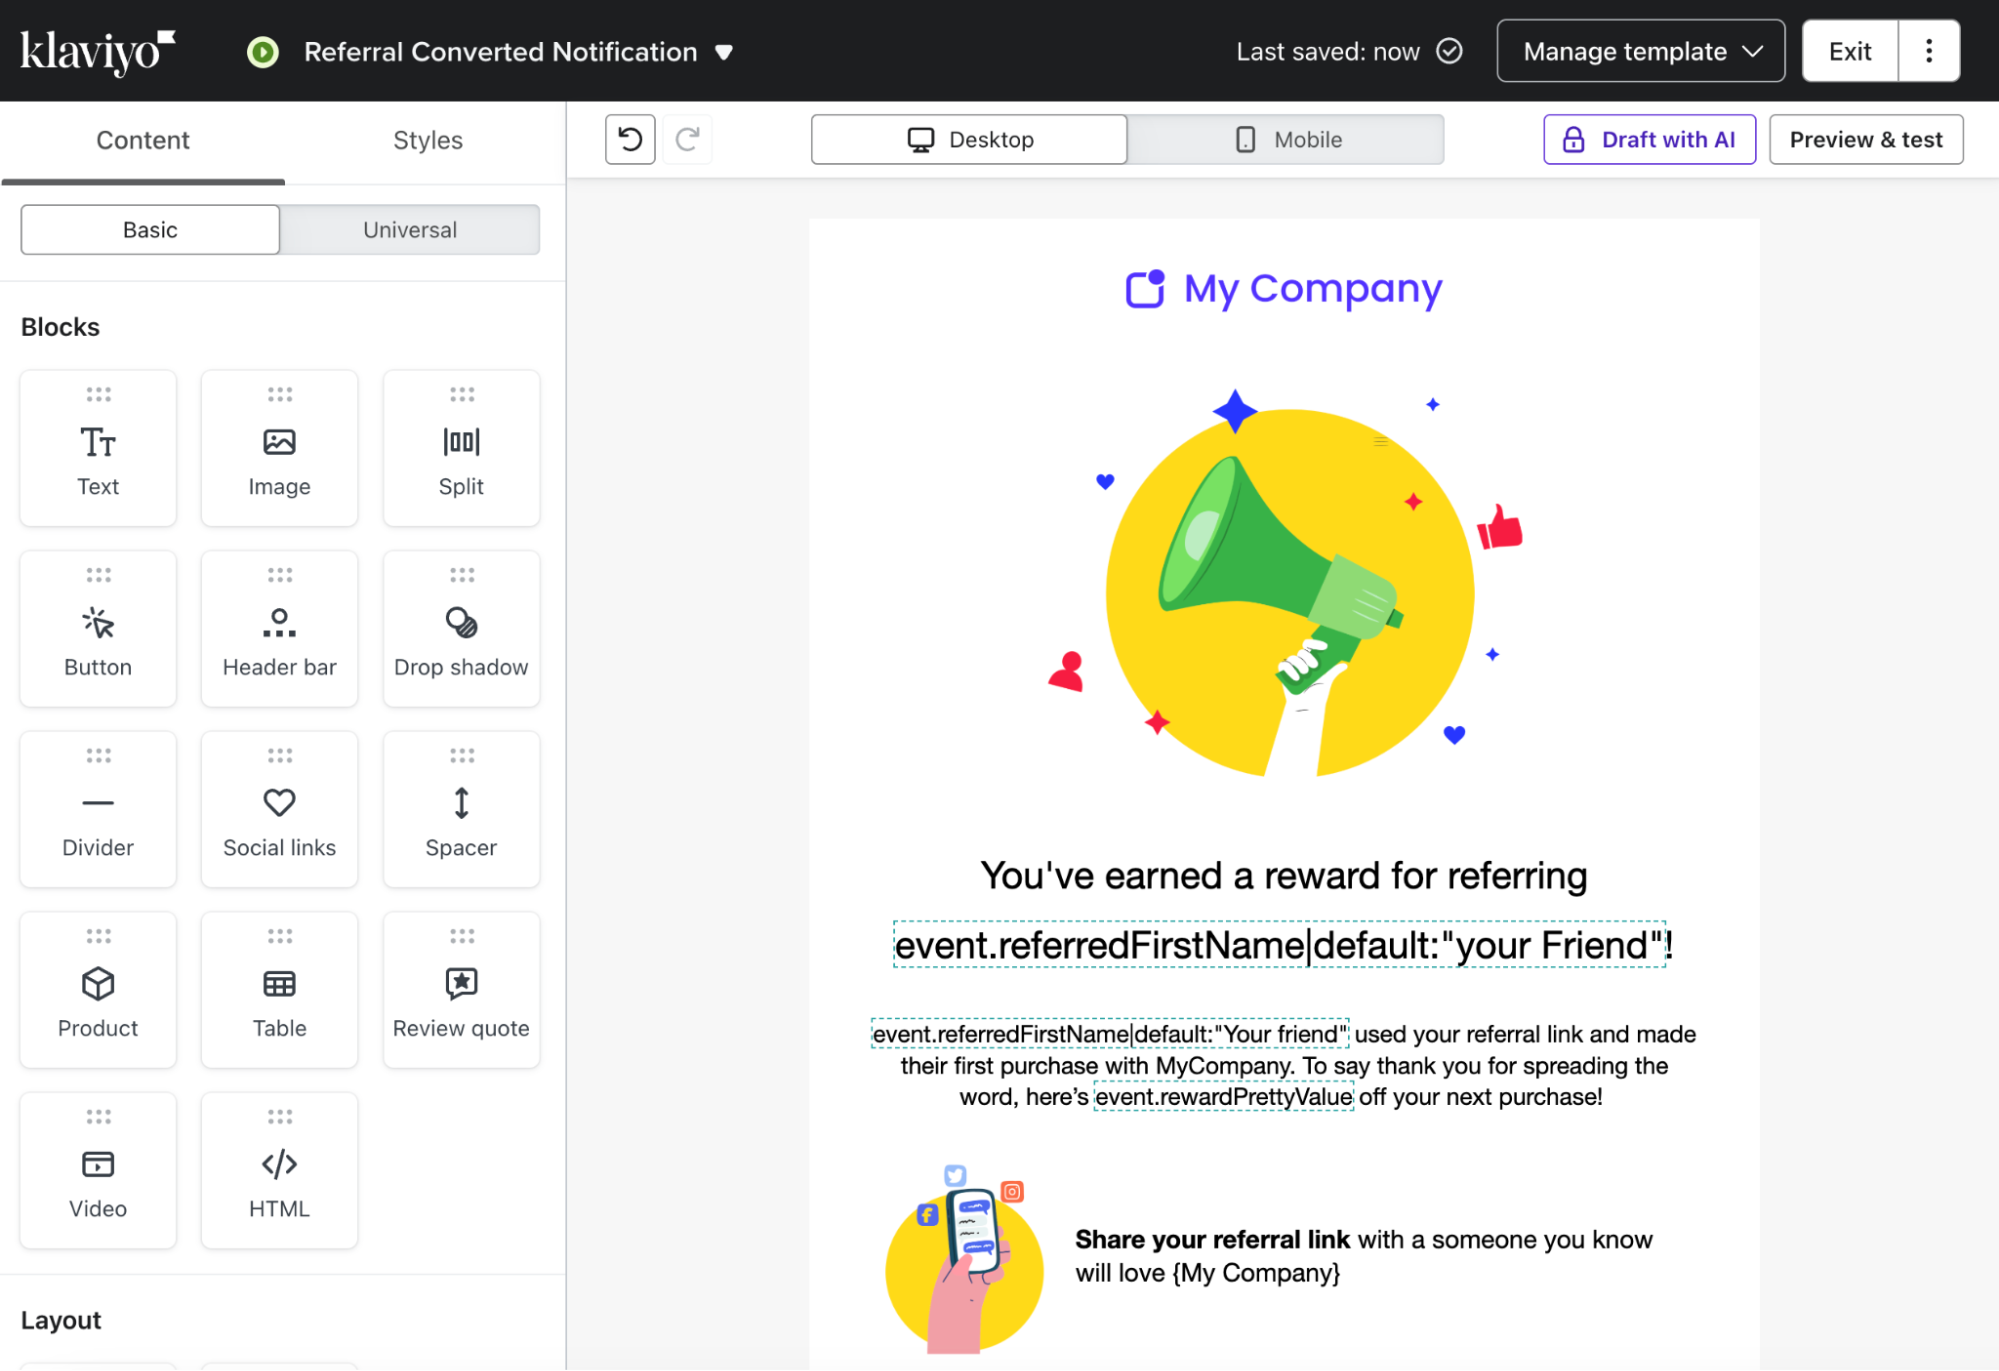The image size is (1999, 1371).
Task: Pick the Split block icon
Action: 461,442
